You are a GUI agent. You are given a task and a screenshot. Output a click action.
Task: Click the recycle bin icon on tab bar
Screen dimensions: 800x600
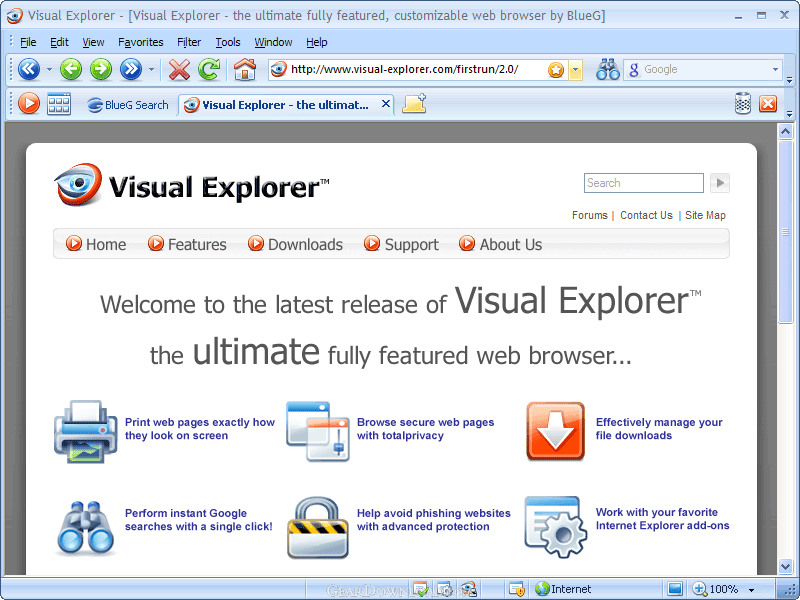[743, 104]
